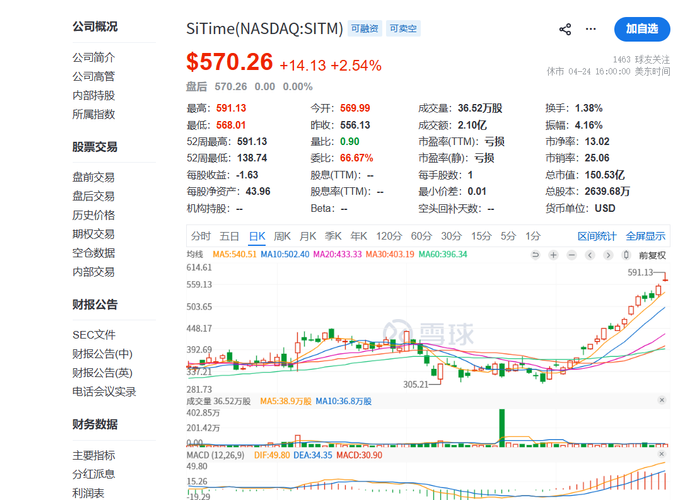Click the 可卖空 short-selling tag
The image size is (699, 500).
pos(403,29)
